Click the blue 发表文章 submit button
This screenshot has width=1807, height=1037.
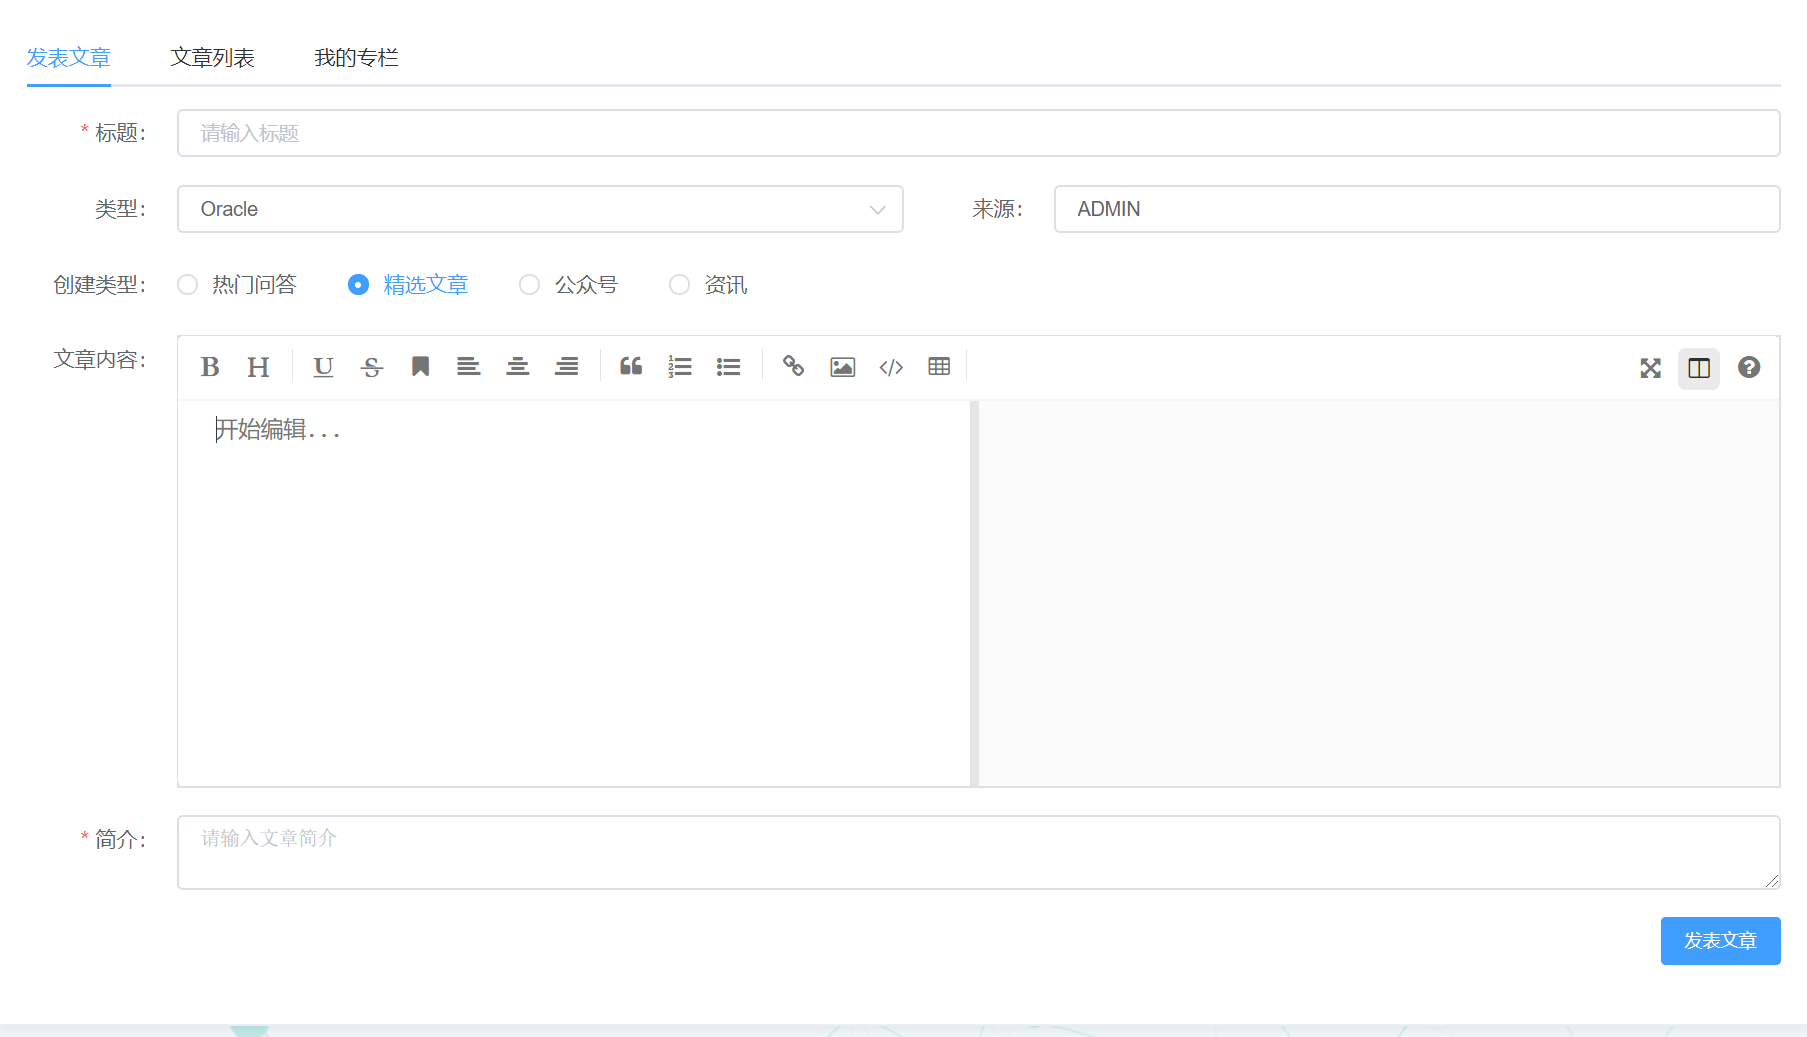tap(1720, 941)
